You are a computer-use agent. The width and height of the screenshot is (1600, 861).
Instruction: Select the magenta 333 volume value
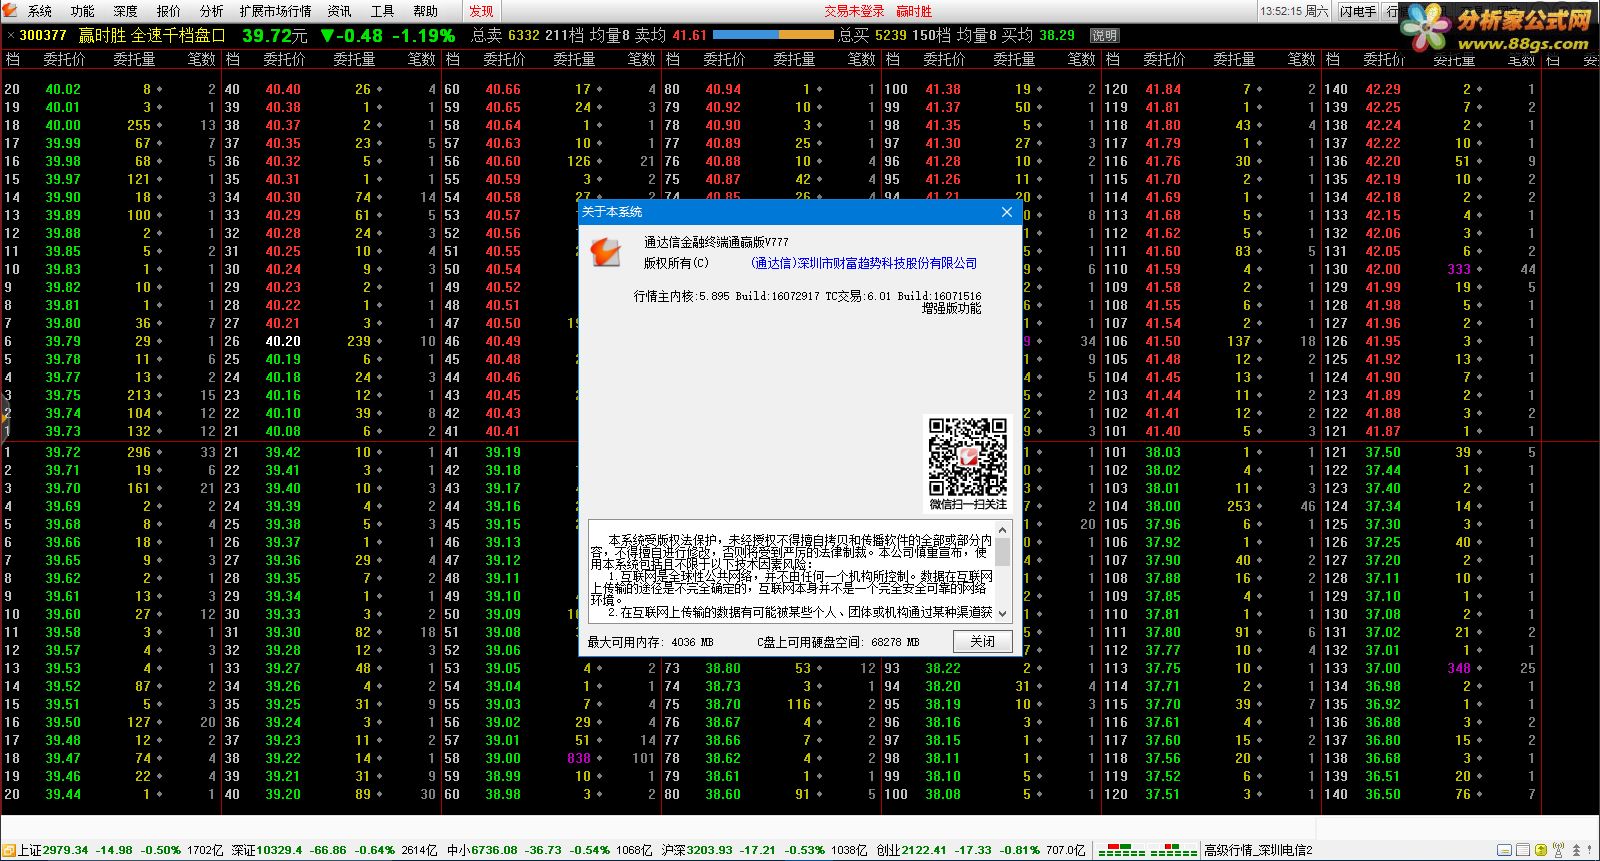pyautogui.click(x=1459, y=269)
